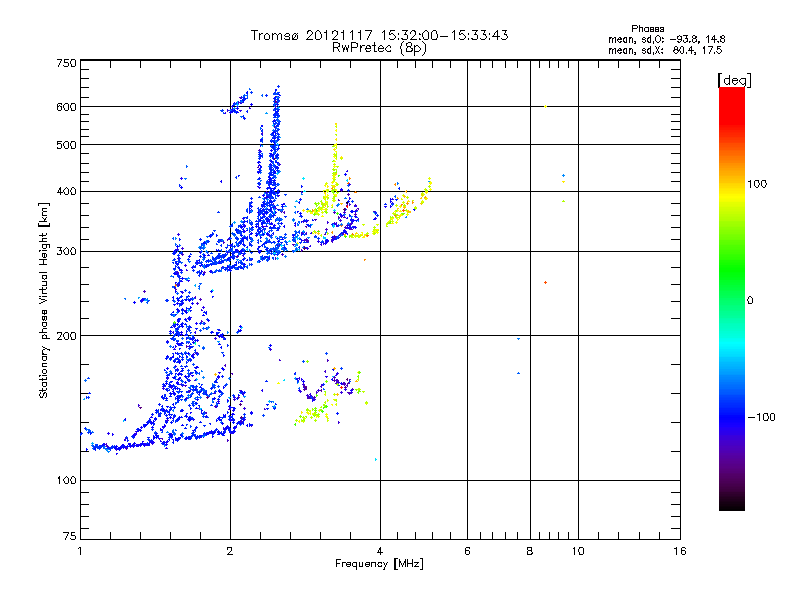Screen dimensions: 800x600
Task: Click the x-axis tick label '4'
Action: pyautogui.click(x=380, y=551)
